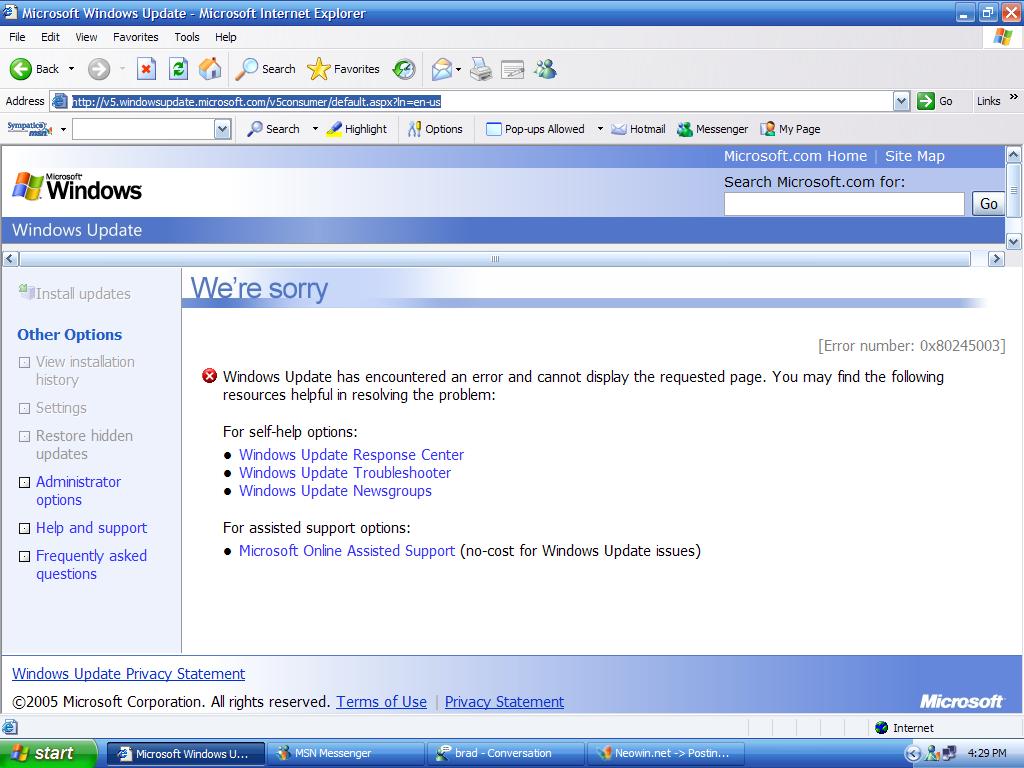
Task: Click Pop-ups Allowed toolbar button
Action: click(x=536, y=129)
